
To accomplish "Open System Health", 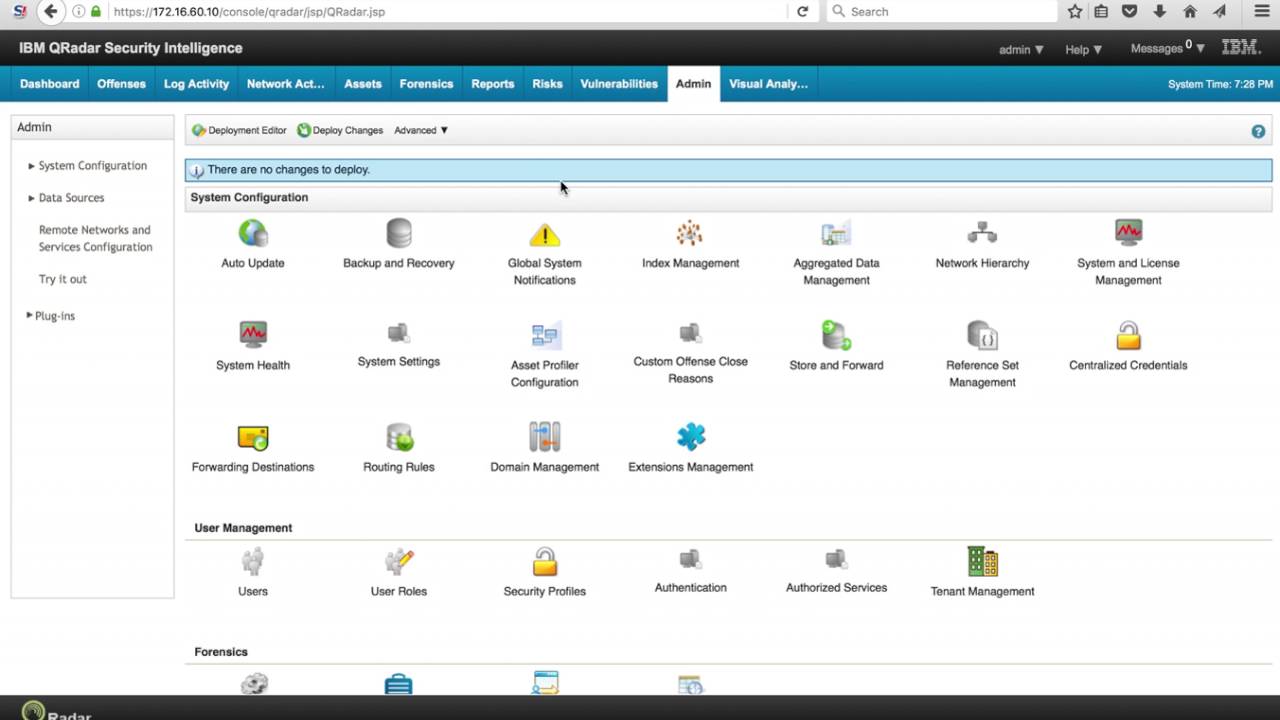I will coord(253,347).
